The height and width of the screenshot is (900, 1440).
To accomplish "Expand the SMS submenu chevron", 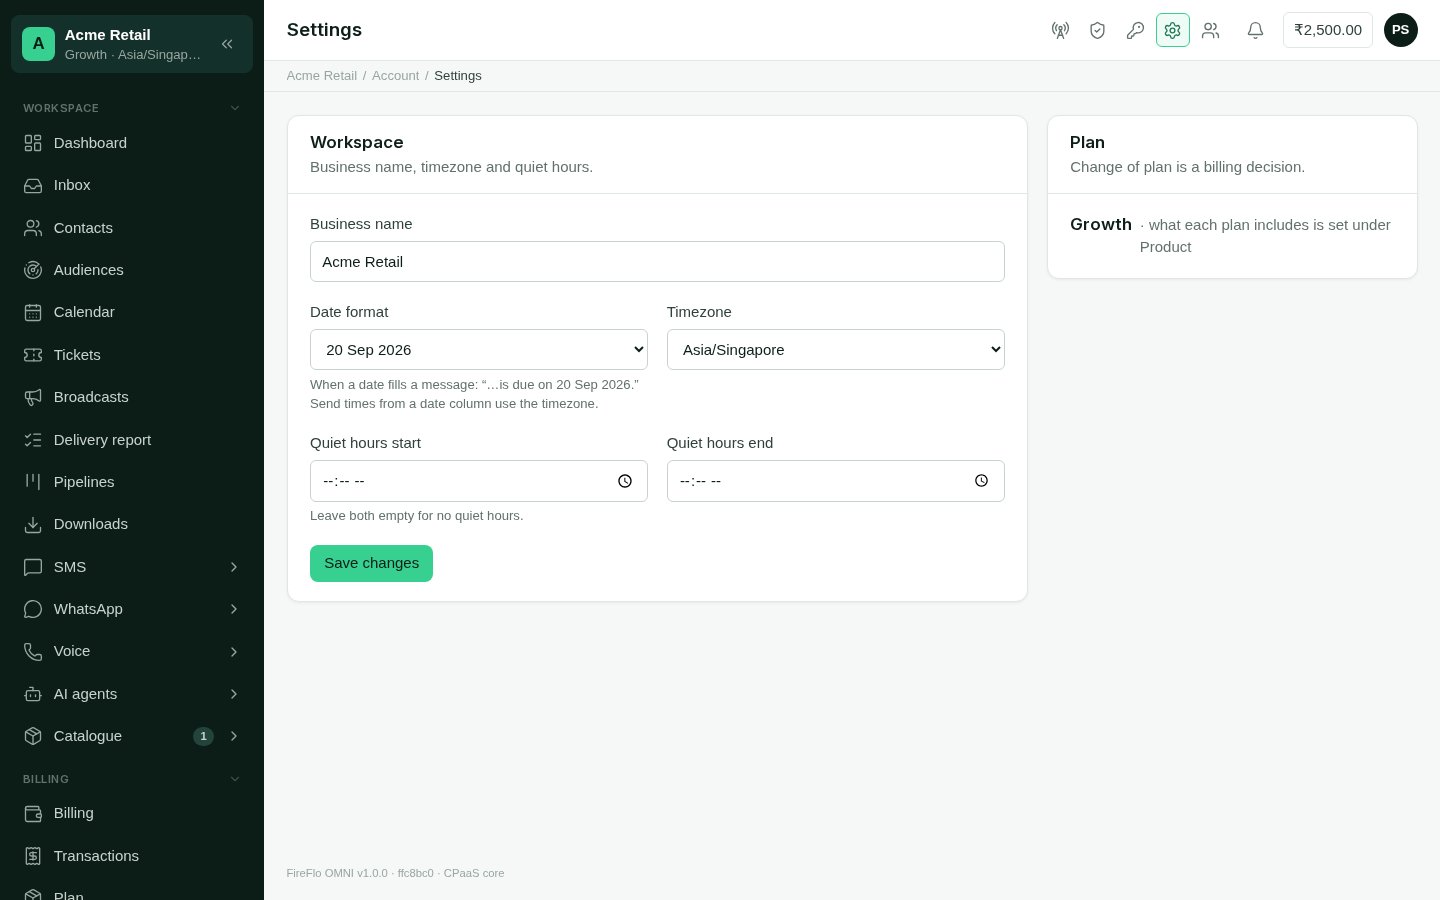I will coord(234,567).
